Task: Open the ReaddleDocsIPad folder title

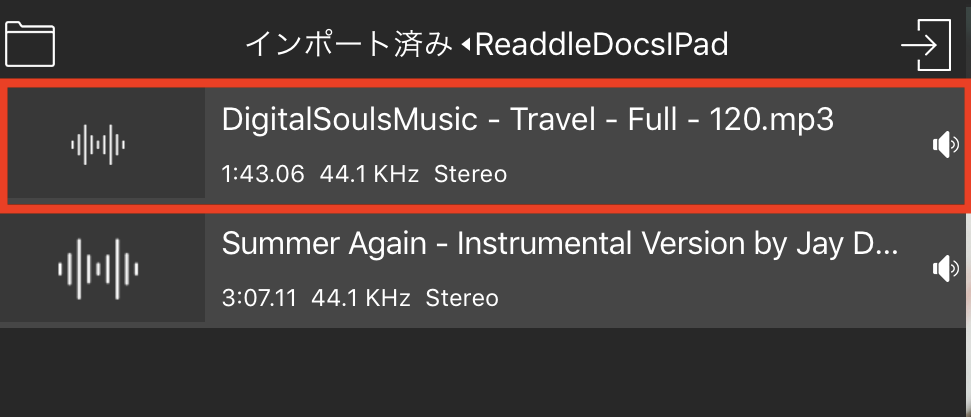Action: pos(602,45)
